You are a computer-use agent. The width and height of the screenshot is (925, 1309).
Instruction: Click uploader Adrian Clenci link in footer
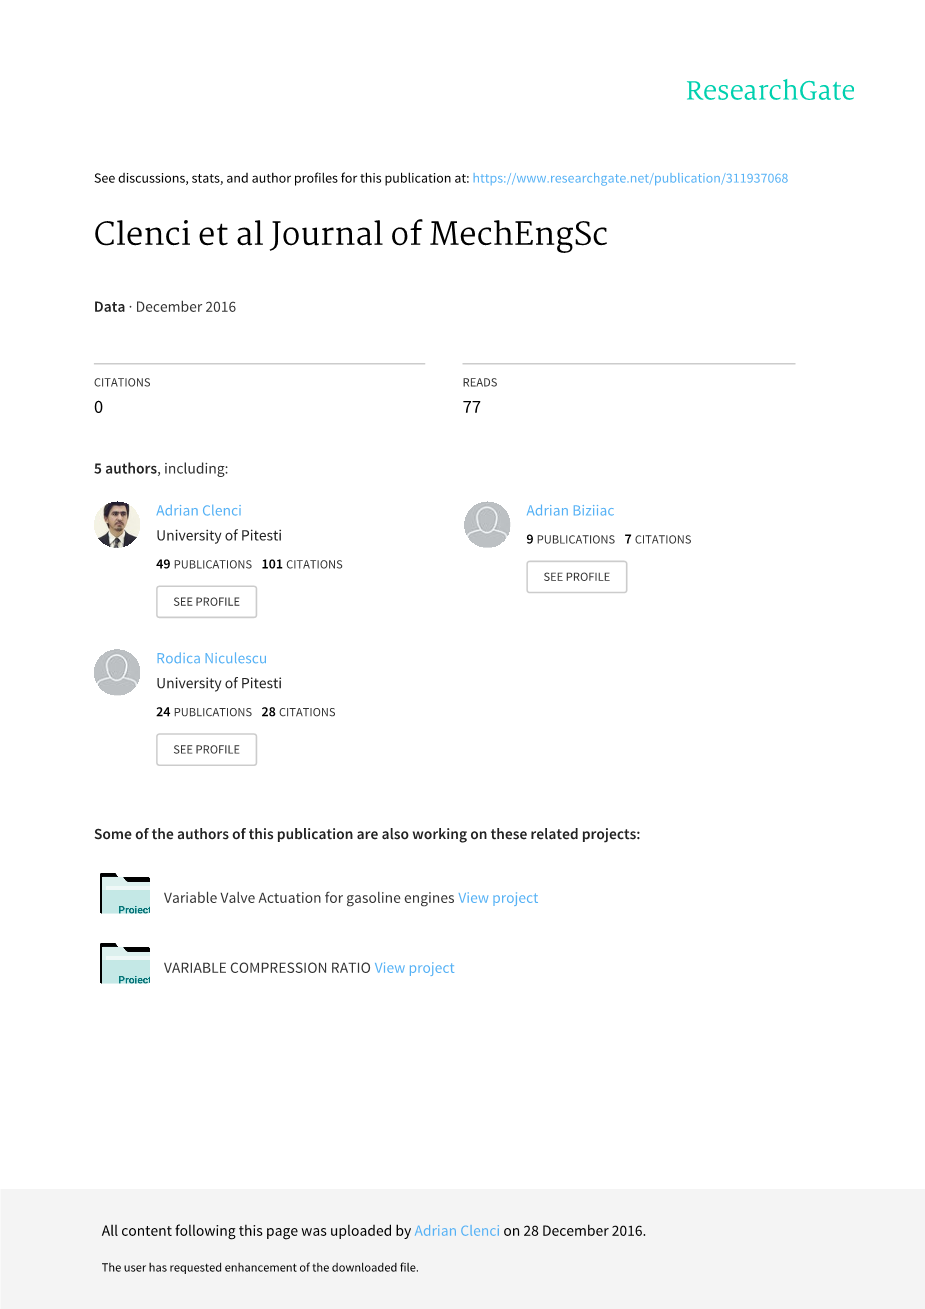pyautogui.click(x=457, y=1231)
